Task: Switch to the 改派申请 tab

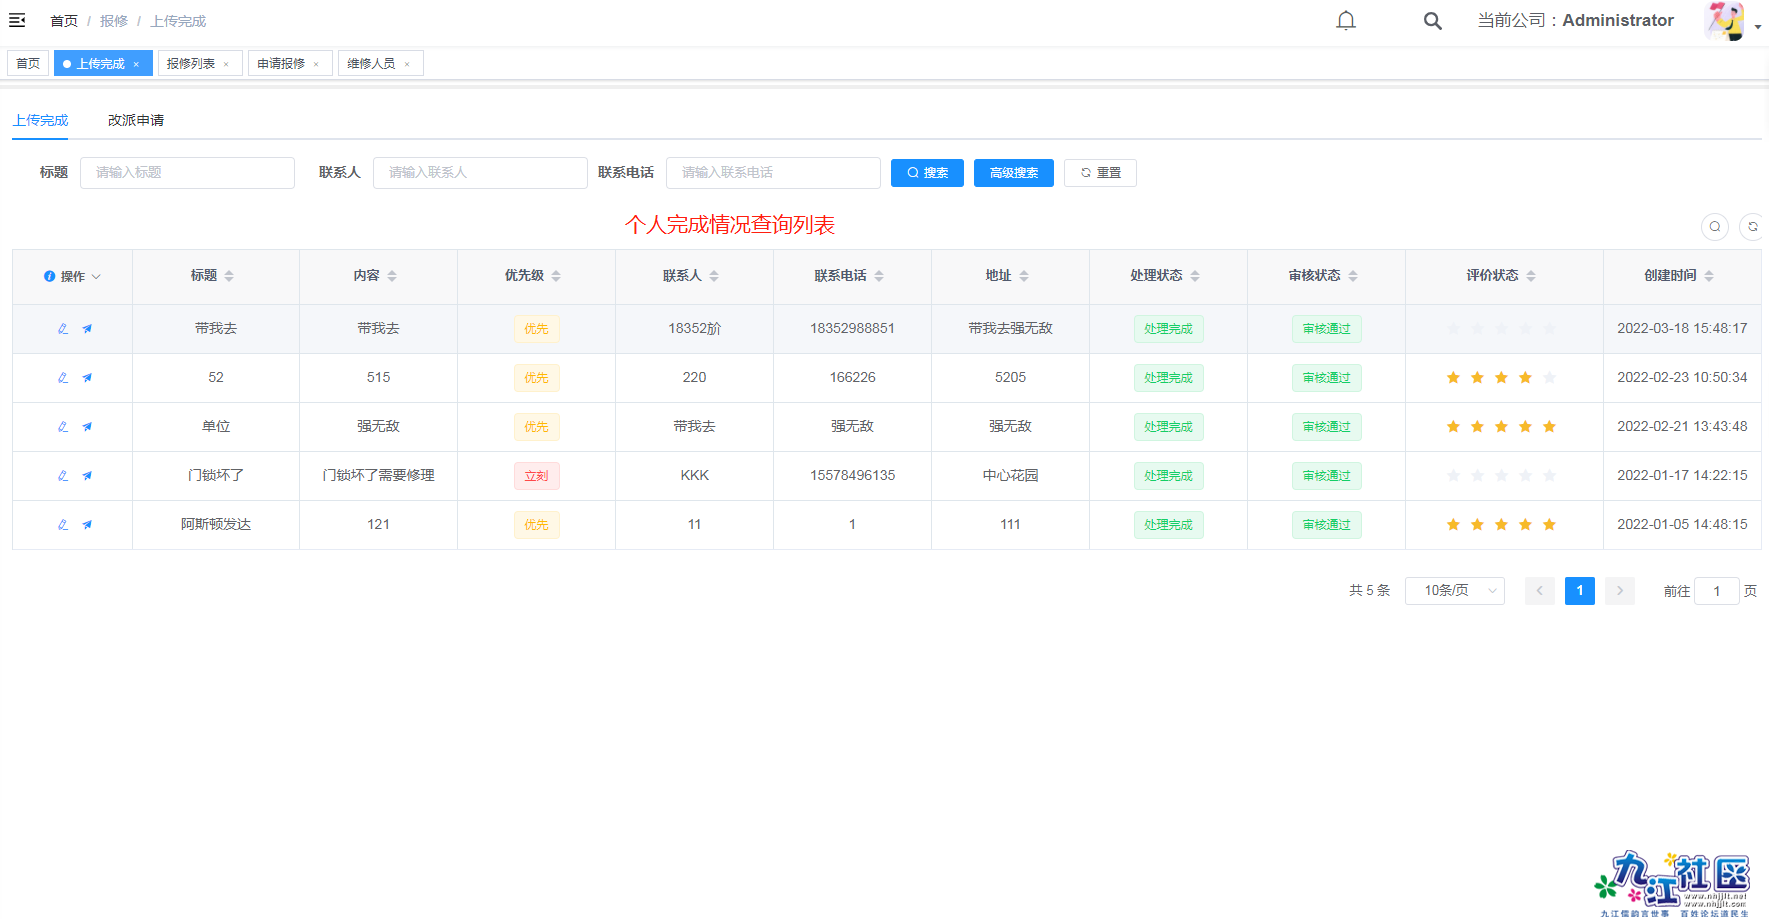Action: point(136,120)
